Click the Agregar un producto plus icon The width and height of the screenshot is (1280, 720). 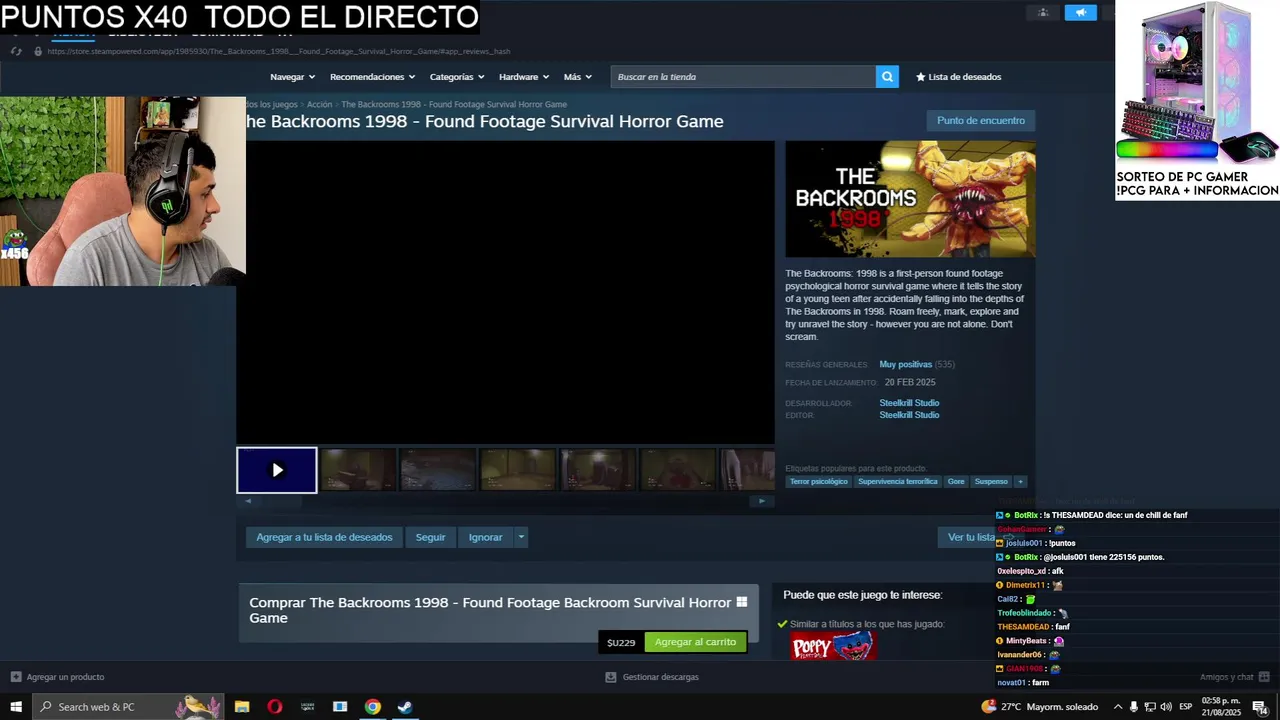[x=15, y=677]
